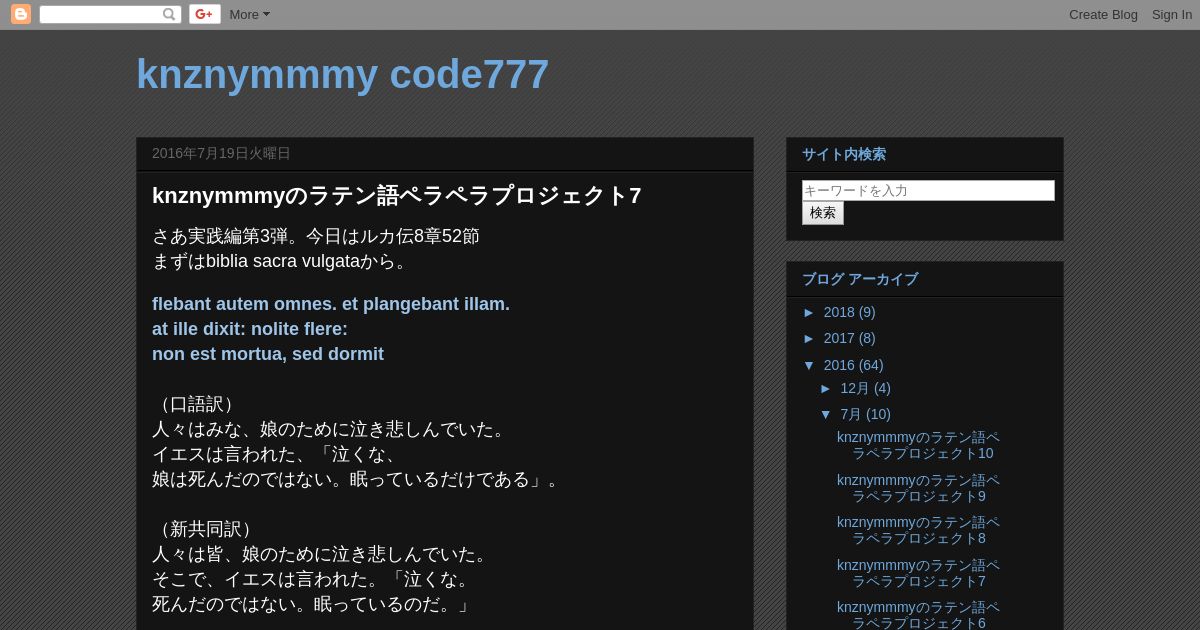
Task: Focus the Blogger navbar search field
Action: pyautogui.click(x=101, y=14)
